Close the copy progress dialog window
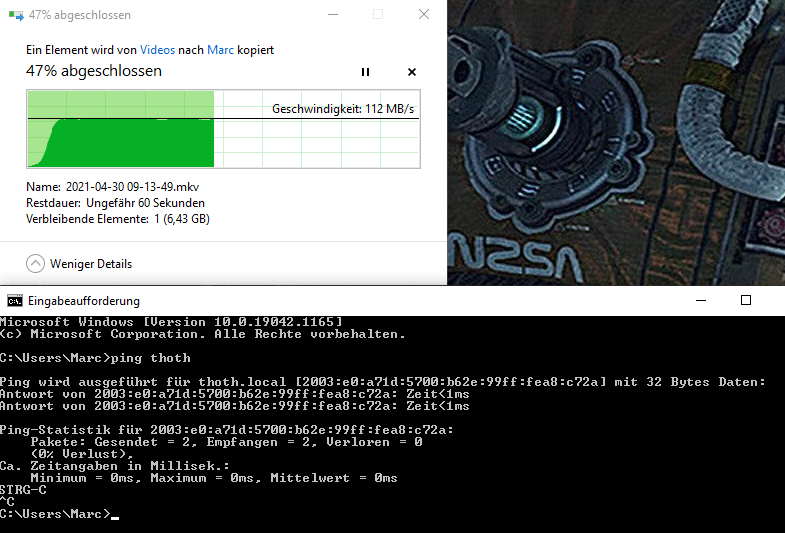785x533 pixels. click(x=424, y=15)
